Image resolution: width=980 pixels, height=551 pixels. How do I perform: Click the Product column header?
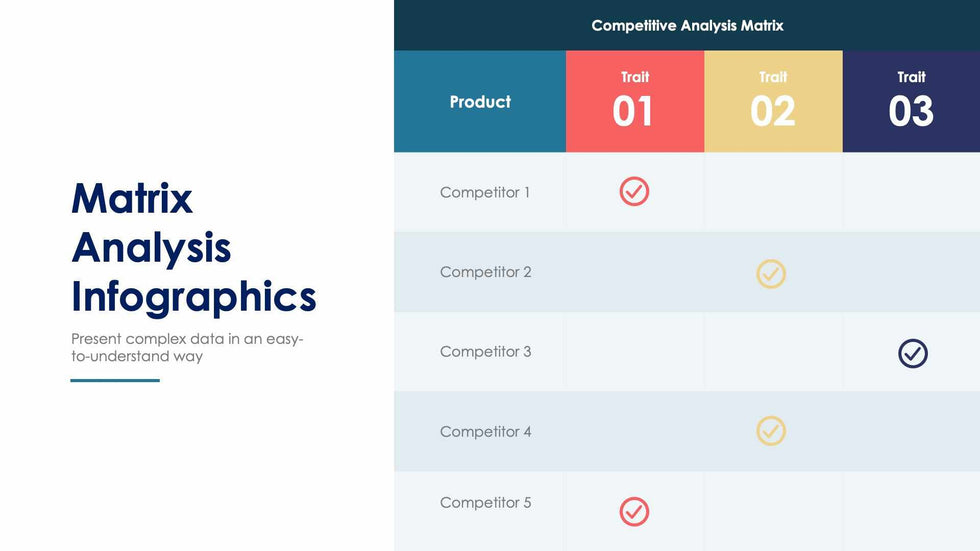[x=480, y=102]
